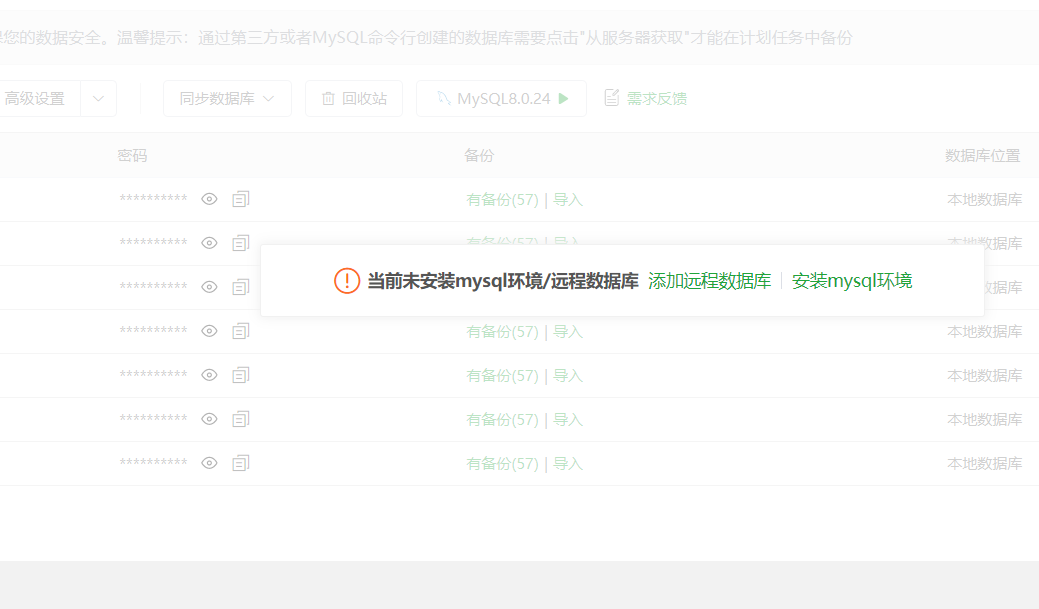Click the 高级设置 button

coord(38,99)
